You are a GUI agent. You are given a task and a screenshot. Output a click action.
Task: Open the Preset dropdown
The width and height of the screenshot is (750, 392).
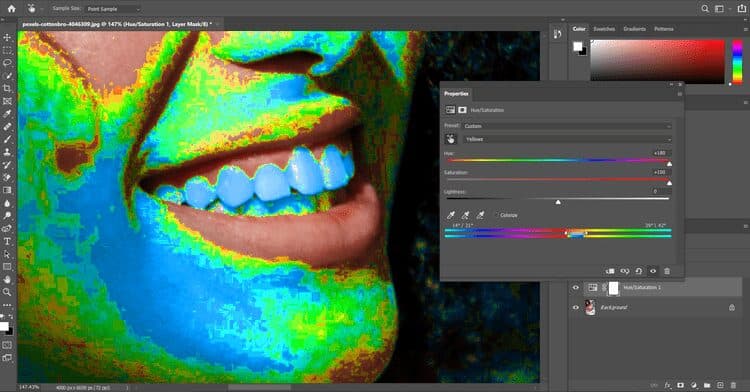pos(567,126)
